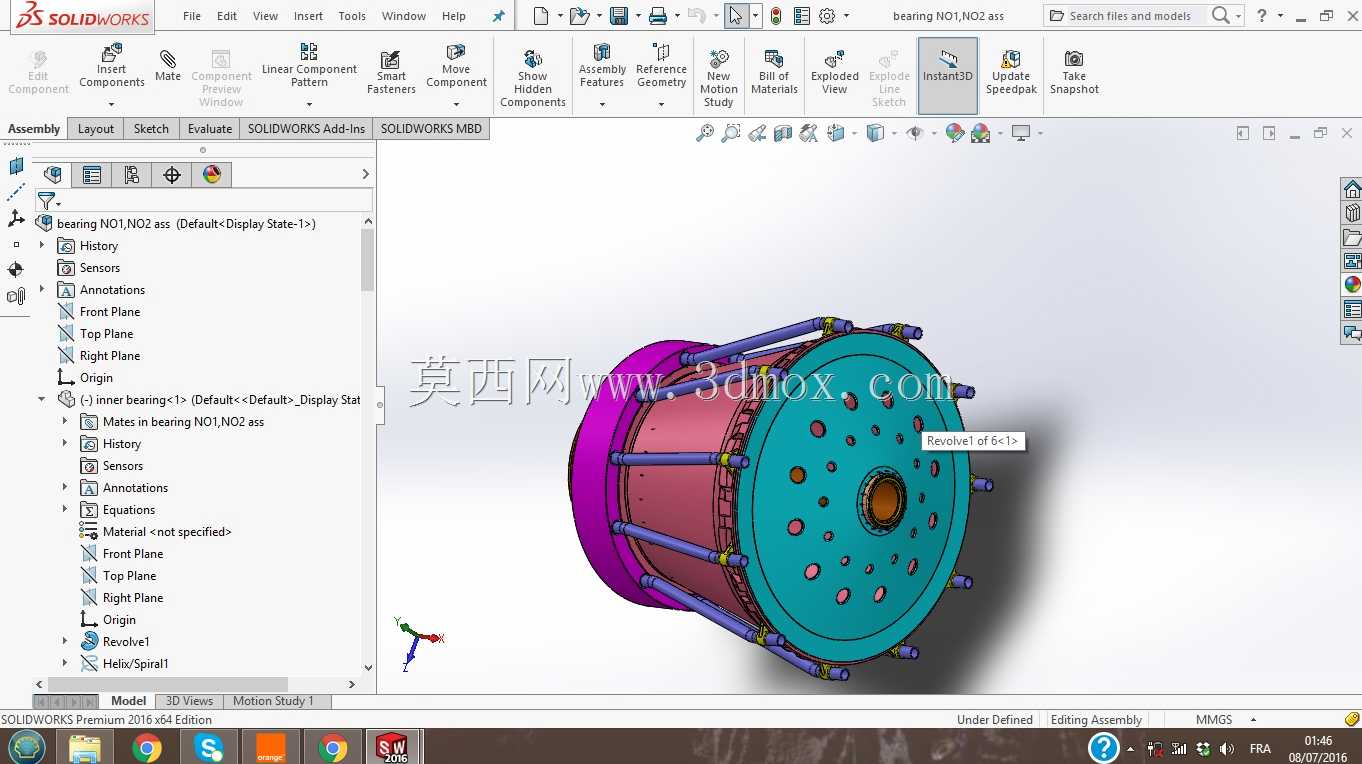Image resolution: width=1362 pixels, height=764 pixels.
Task: Switch to 3D Views tab
Action: click(189, 701)
